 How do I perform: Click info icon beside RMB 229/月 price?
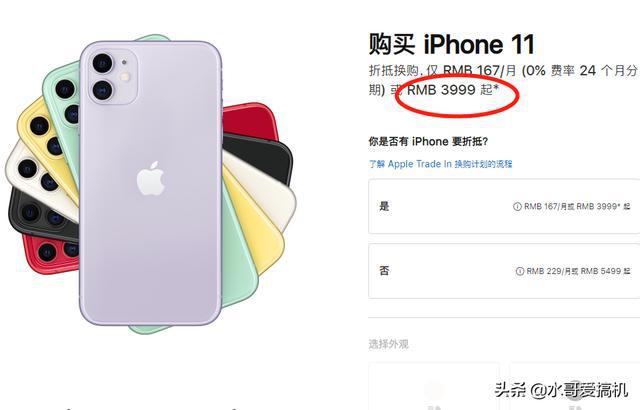click(520, 271)
